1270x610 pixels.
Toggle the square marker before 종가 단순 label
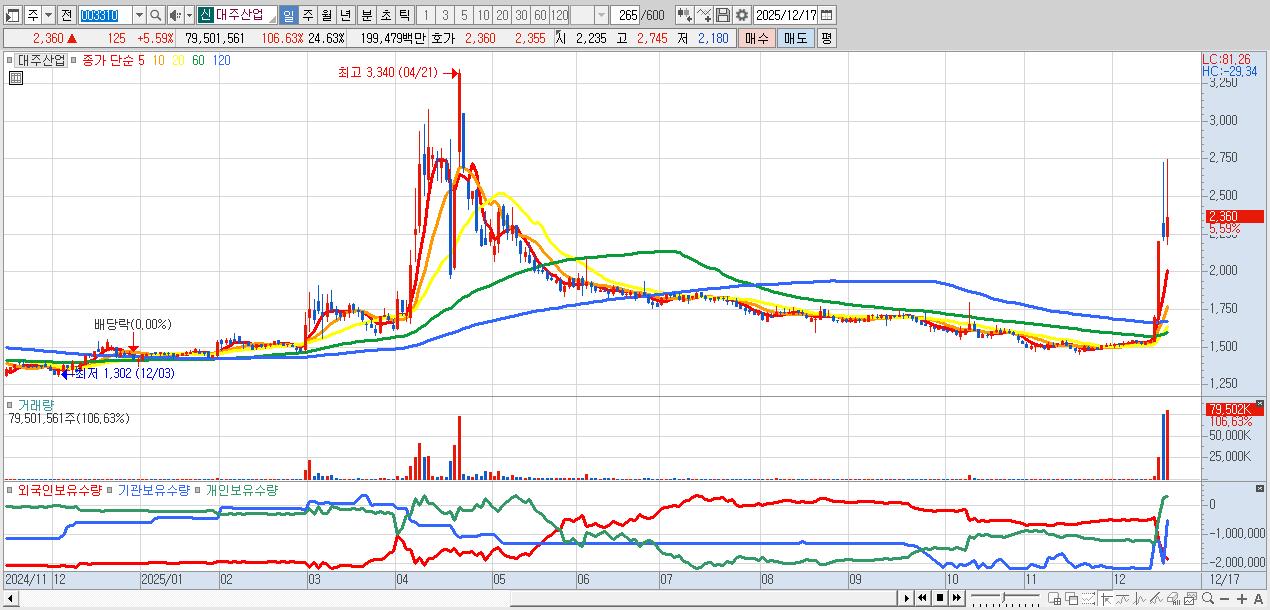(x=73, y=60)
